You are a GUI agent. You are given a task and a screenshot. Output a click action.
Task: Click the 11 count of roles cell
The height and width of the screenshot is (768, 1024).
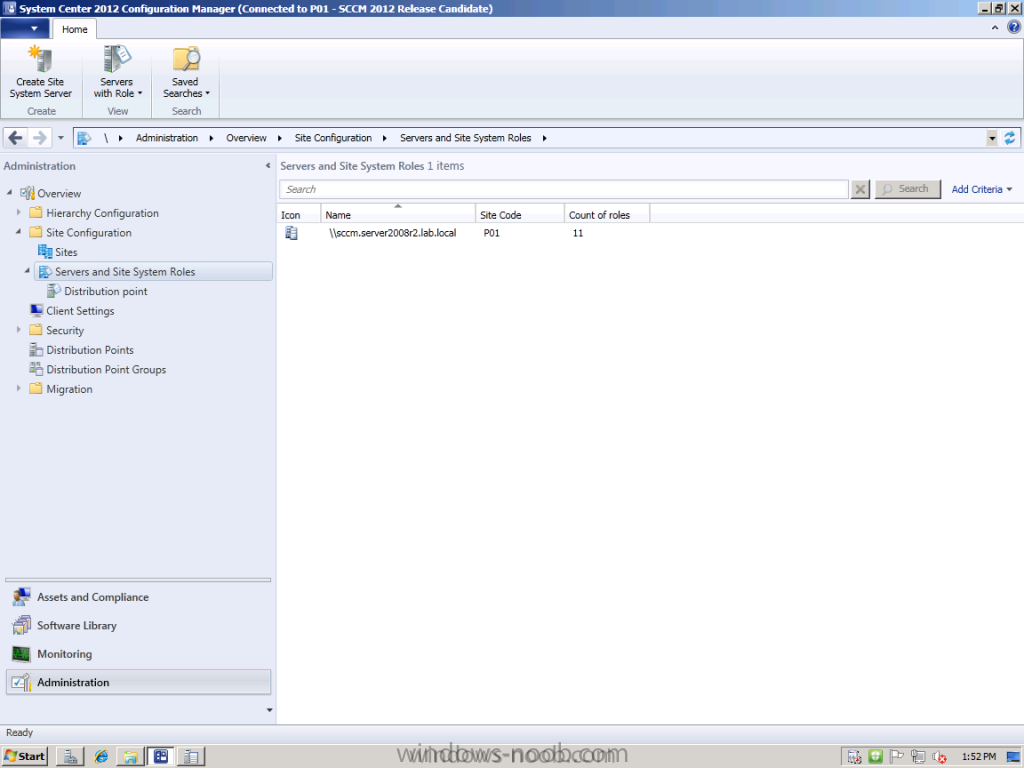(x=578, y=233)
